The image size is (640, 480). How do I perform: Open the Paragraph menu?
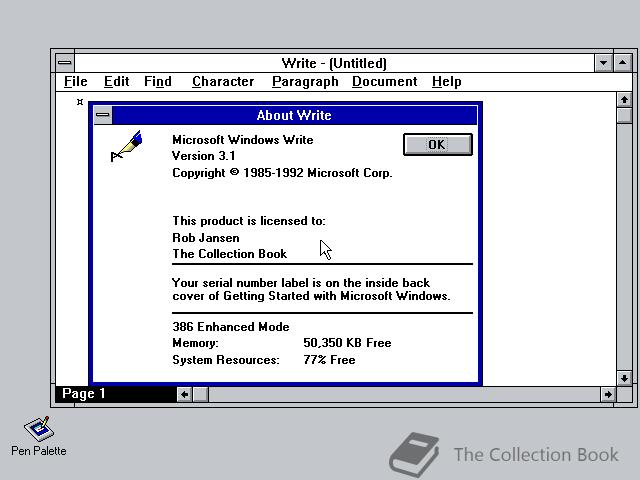coord(305,82)
